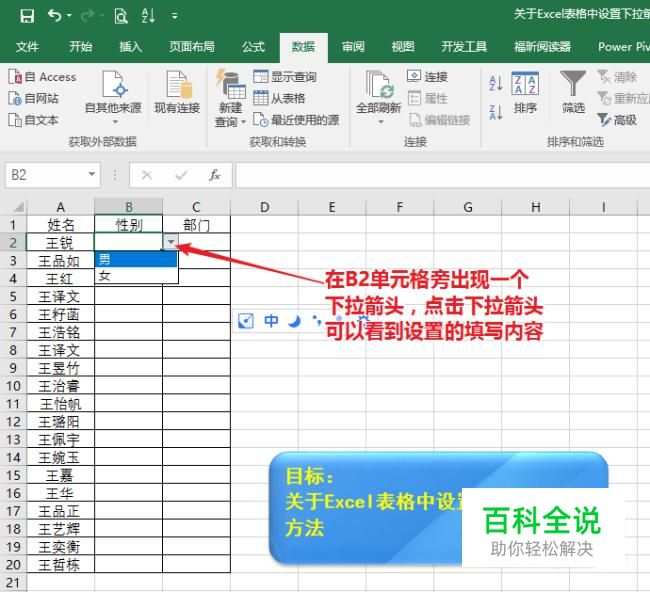The width and height of the screenshot is (650, 592).
Task: Click cell containing 王婉玉
Action: [x=61, y=458]
